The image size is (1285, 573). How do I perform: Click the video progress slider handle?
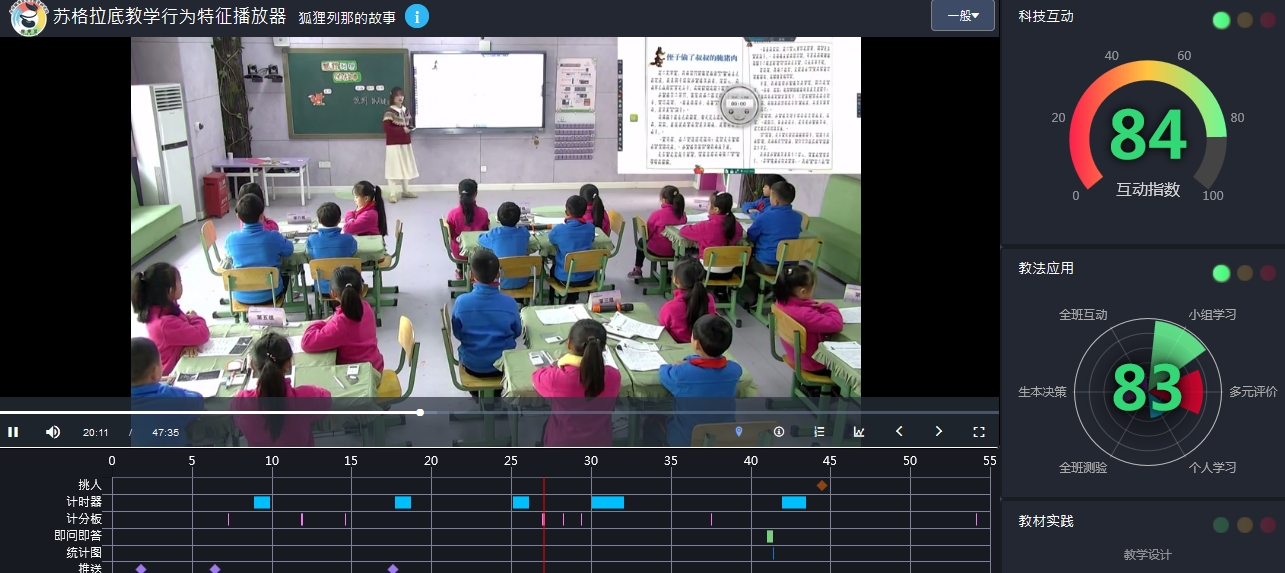[420, 412]
